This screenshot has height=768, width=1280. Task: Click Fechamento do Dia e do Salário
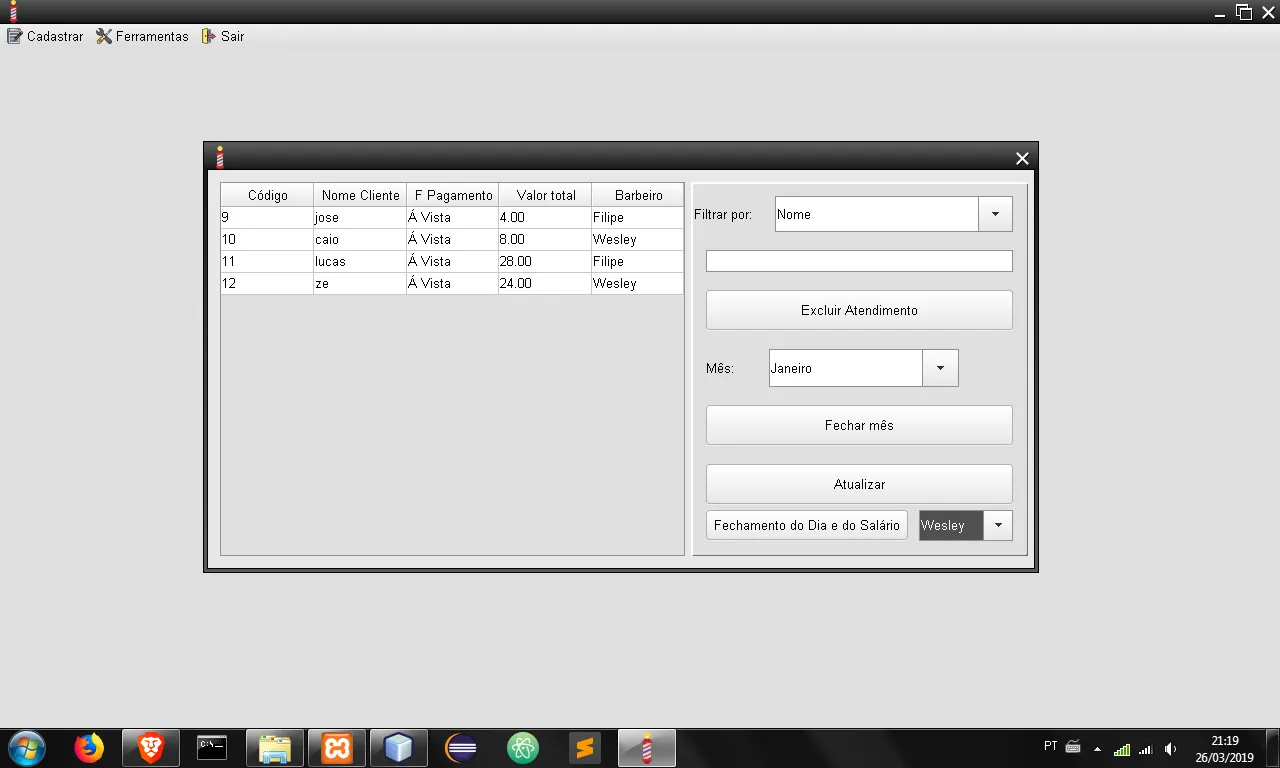click(807, 525)
